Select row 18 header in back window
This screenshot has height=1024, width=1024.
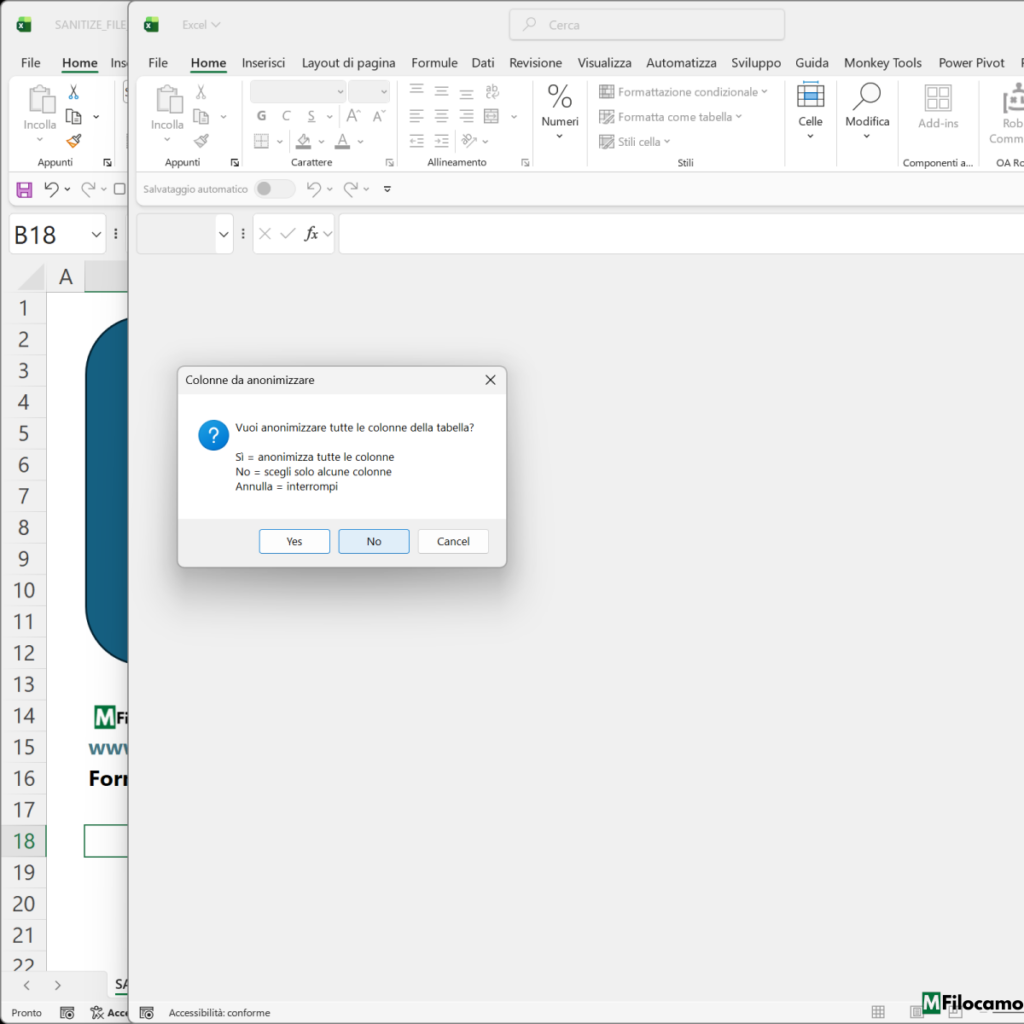click(x=24, y=840)
